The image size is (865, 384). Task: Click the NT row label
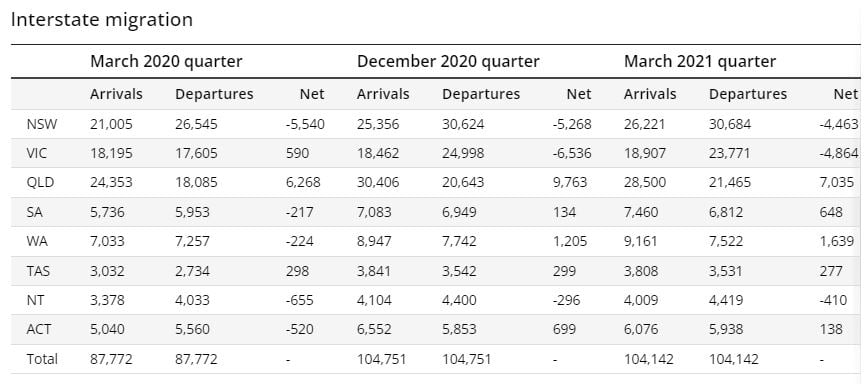click(x=34, y=300)
